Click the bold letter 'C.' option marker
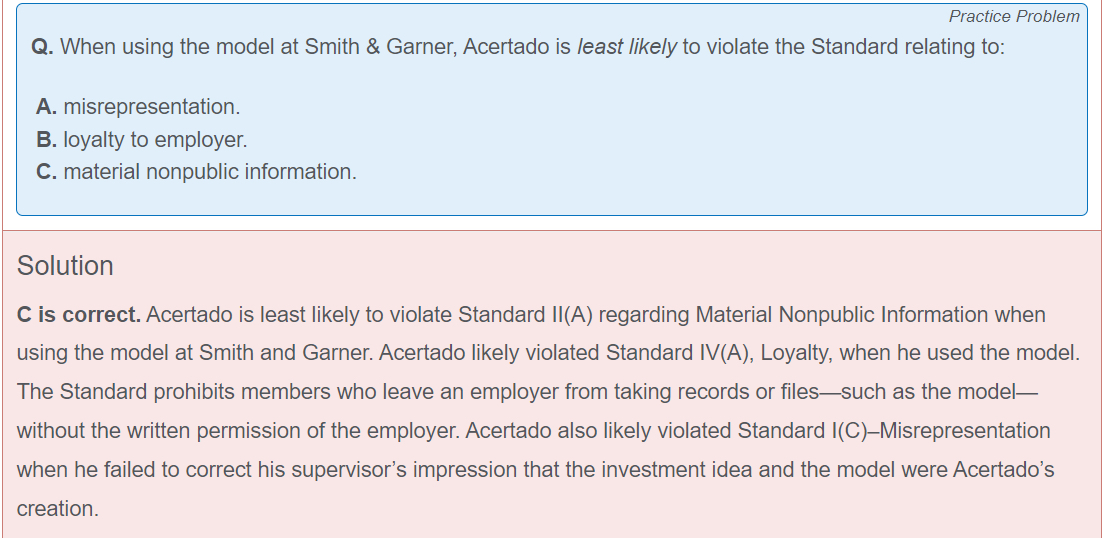Viewport: 1107px width, 538px height. (x=47, y=172)
